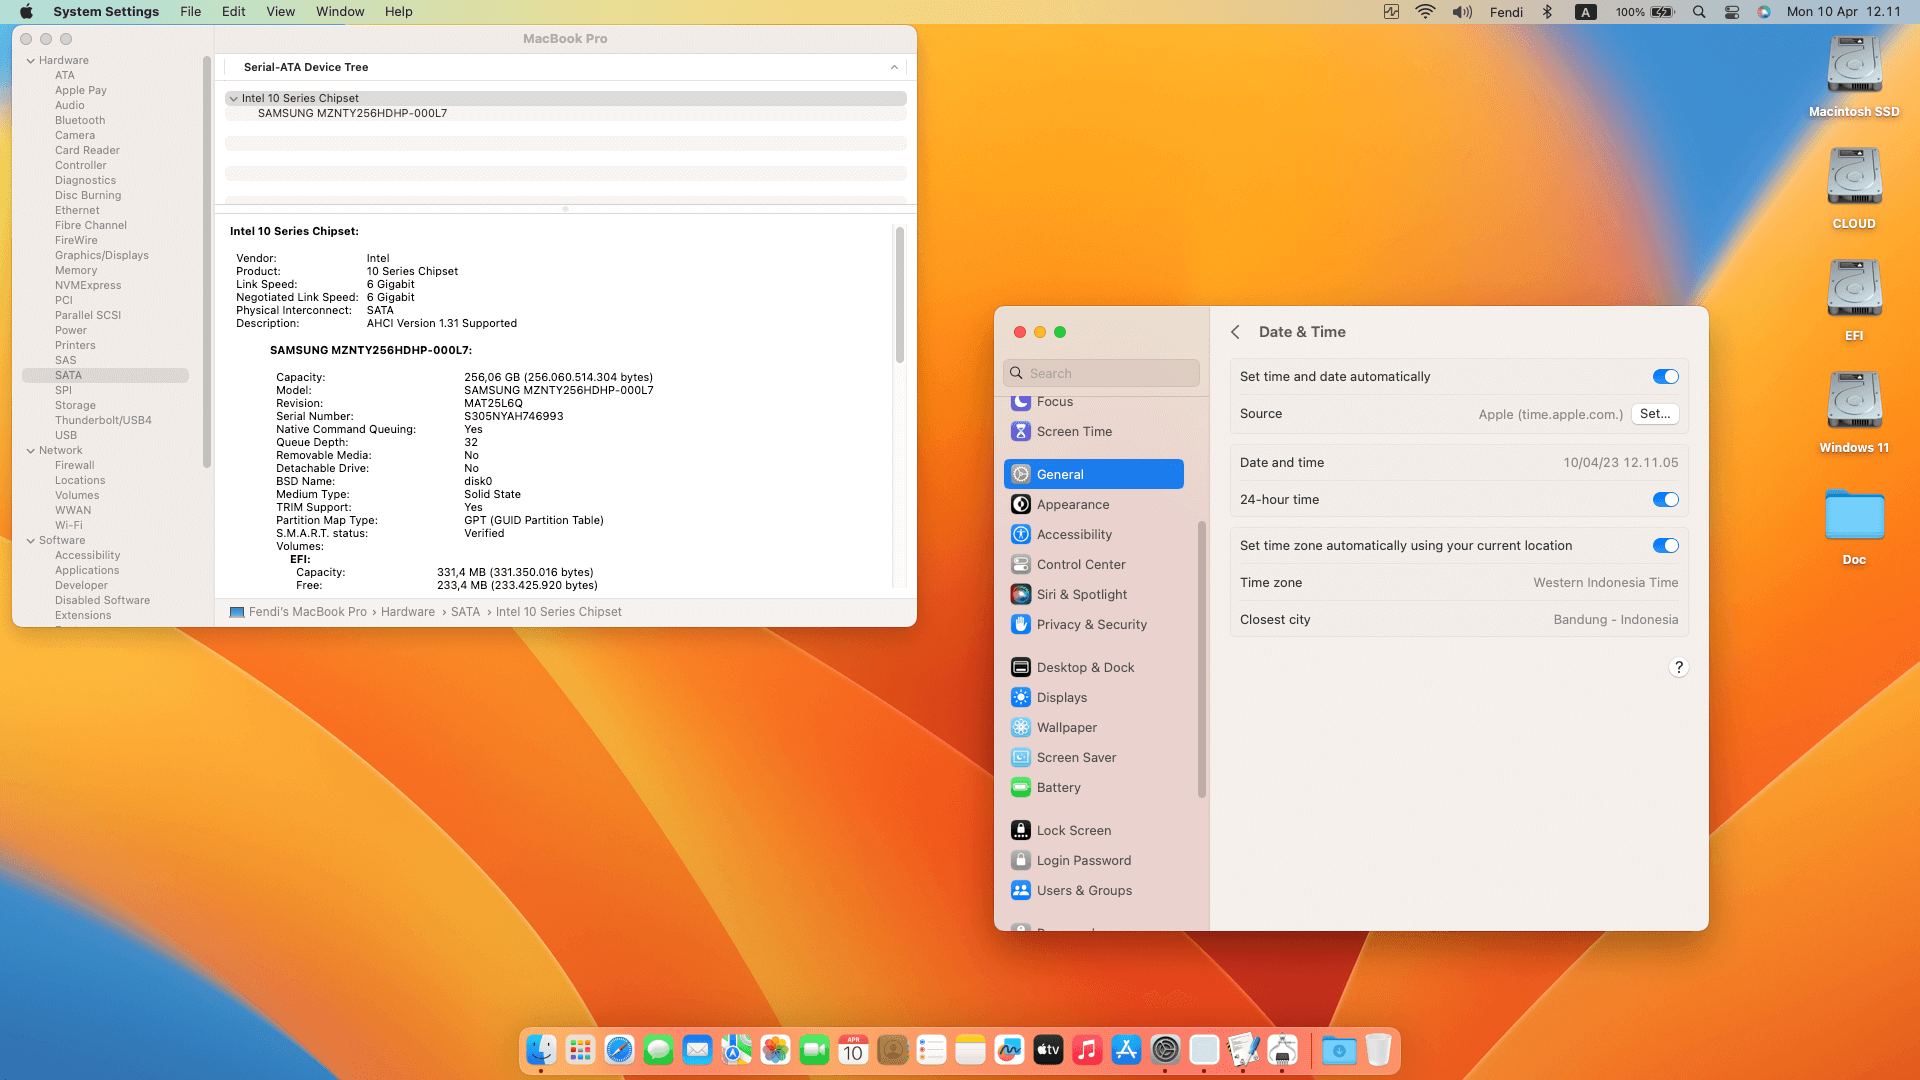1920x1080 pixels.
Task: Open Wallpaper settings
Action: (x=1094, y=727)
